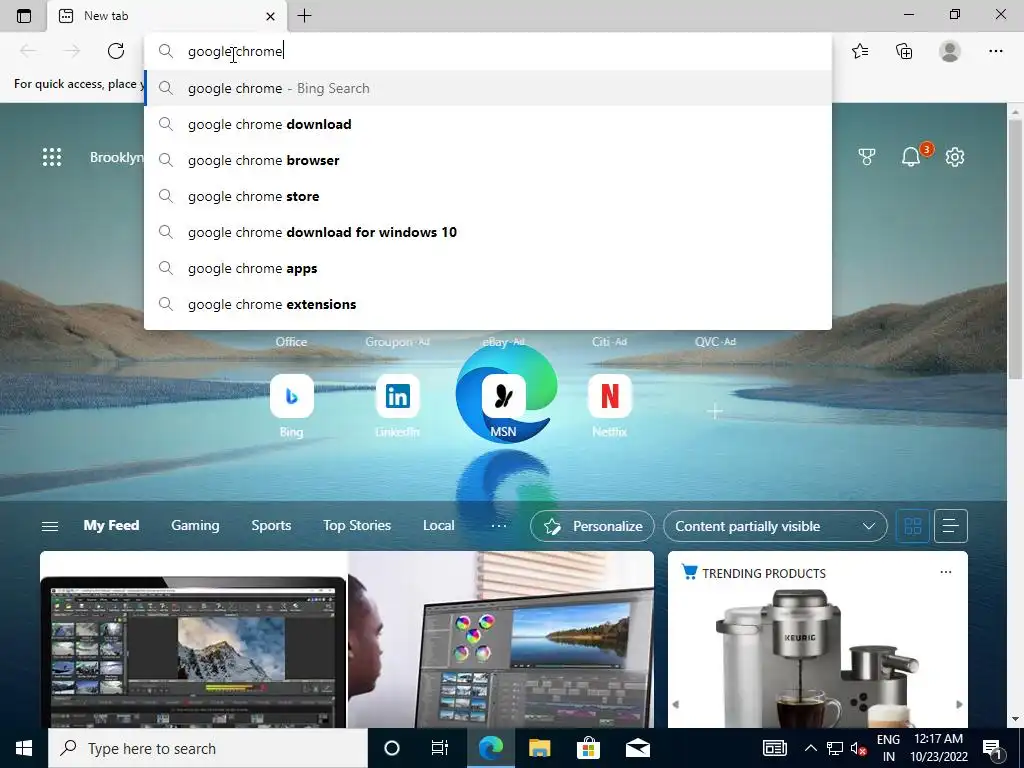This screenshot has width=1024, height=768.
Task: Open News and interests taskbar icon
Action: pos(775,748)
